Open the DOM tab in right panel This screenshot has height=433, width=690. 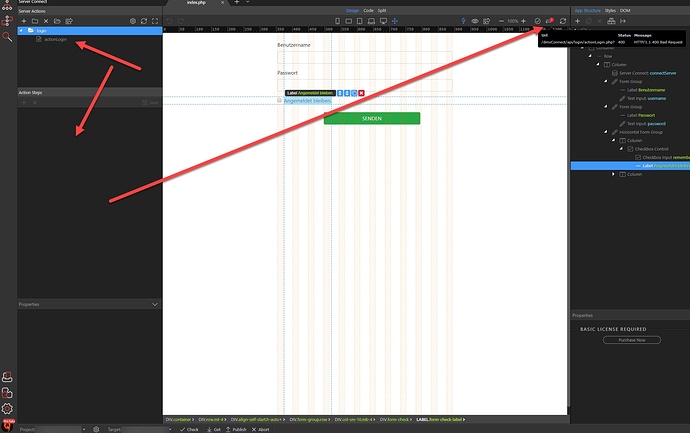pyautogui.click(x=625, y=11)
